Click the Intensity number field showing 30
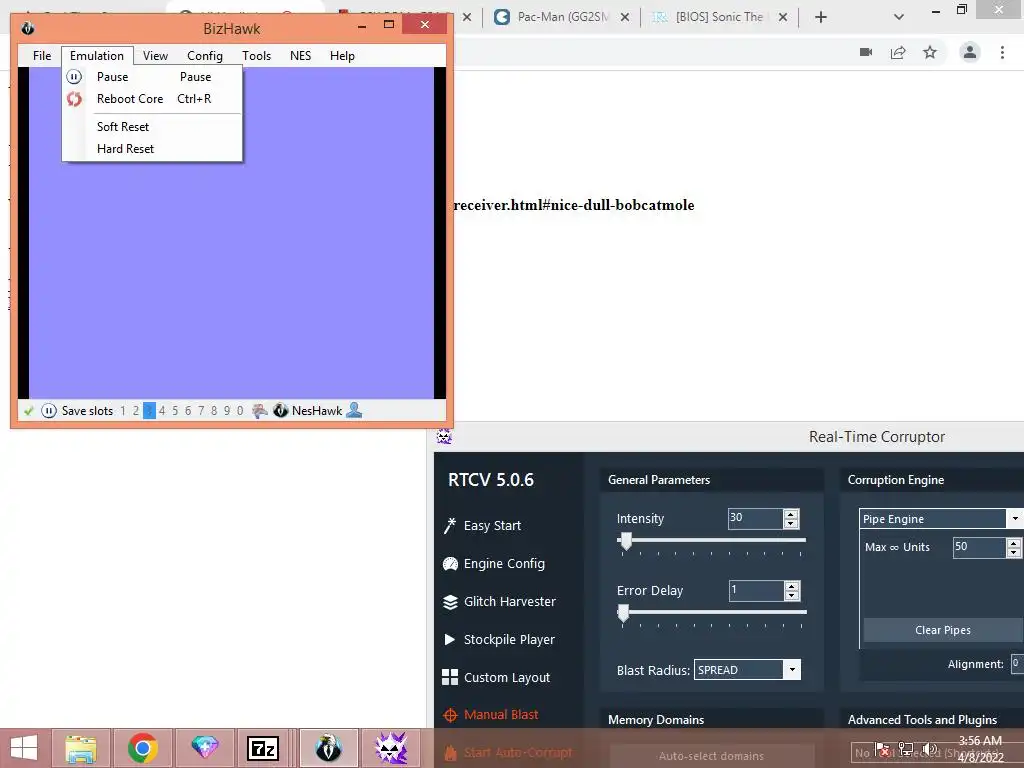 (x=756, y=519)
